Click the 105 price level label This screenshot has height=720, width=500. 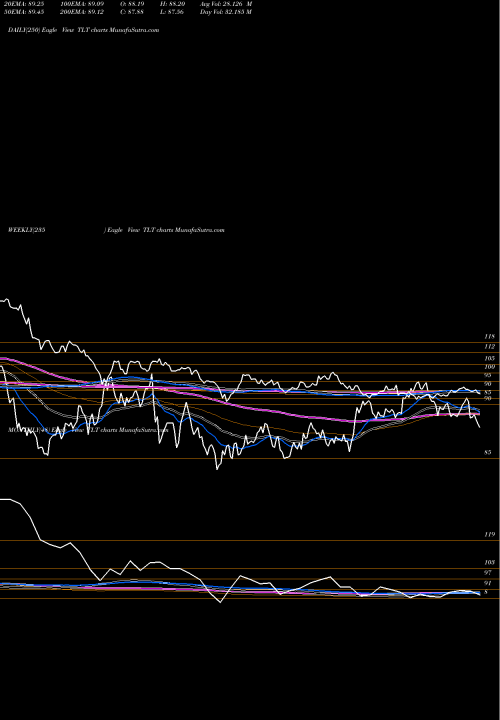click(490, 358)
